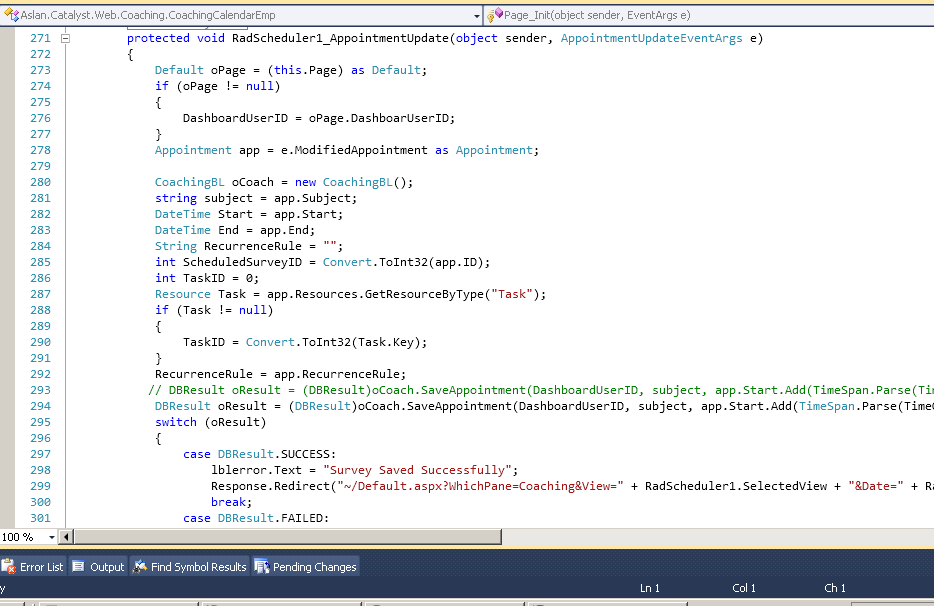Image resolution: width=934 pixels, height=606 pixels.
Task: Collapse the RadScheduler1_AppointmentUpdate method outline
Action: click(66, 39)
